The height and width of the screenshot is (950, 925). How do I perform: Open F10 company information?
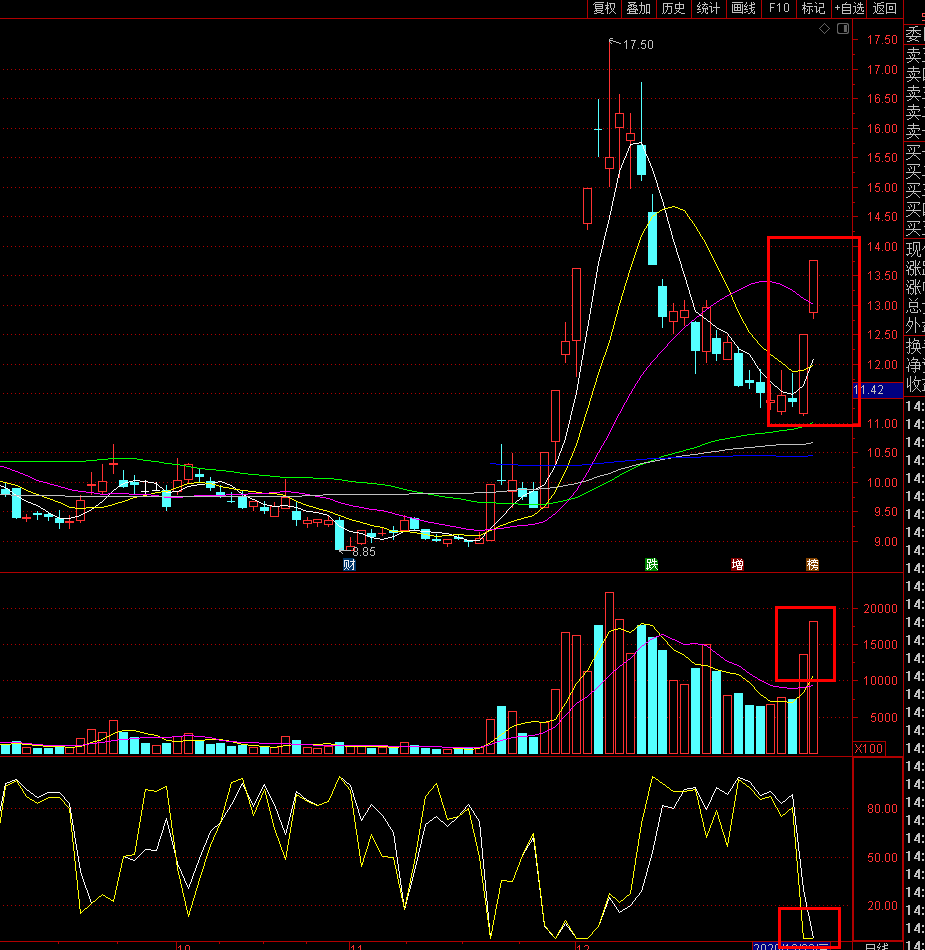tap(779, 8)
